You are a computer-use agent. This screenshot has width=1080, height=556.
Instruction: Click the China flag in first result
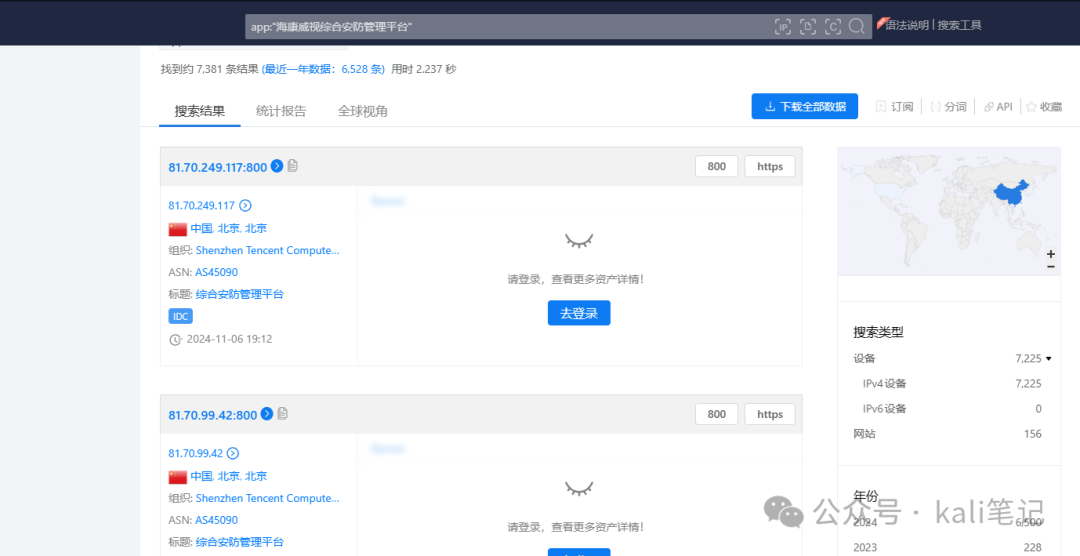coord(178,229)
